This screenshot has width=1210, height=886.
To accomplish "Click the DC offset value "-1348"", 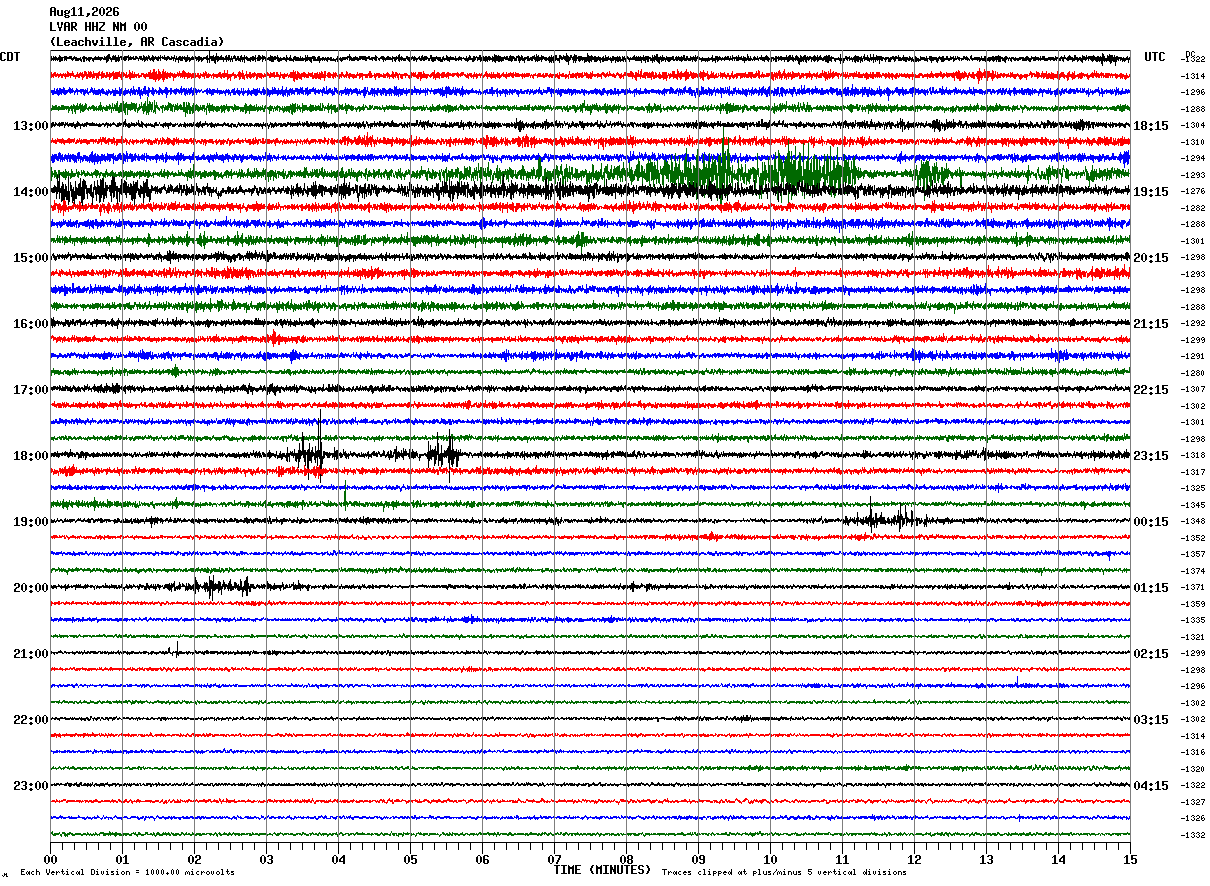I will (1193, 522).
